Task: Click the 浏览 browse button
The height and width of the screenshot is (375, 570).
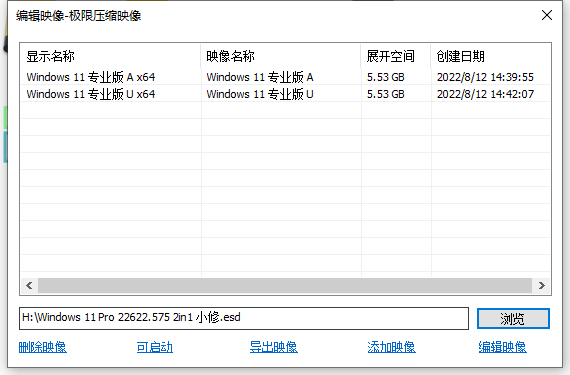Action: (x=513, y=319)
